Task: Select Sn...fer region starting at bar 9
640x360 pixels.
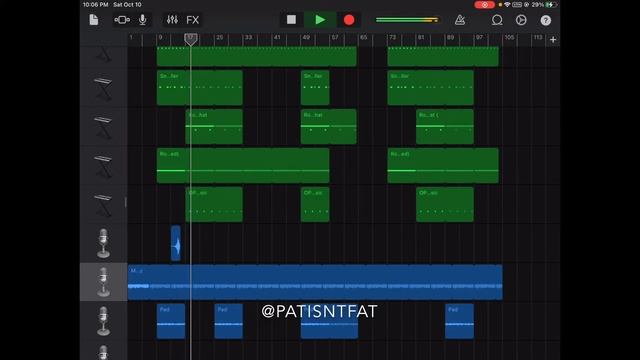Action: (x=200, y=88)
